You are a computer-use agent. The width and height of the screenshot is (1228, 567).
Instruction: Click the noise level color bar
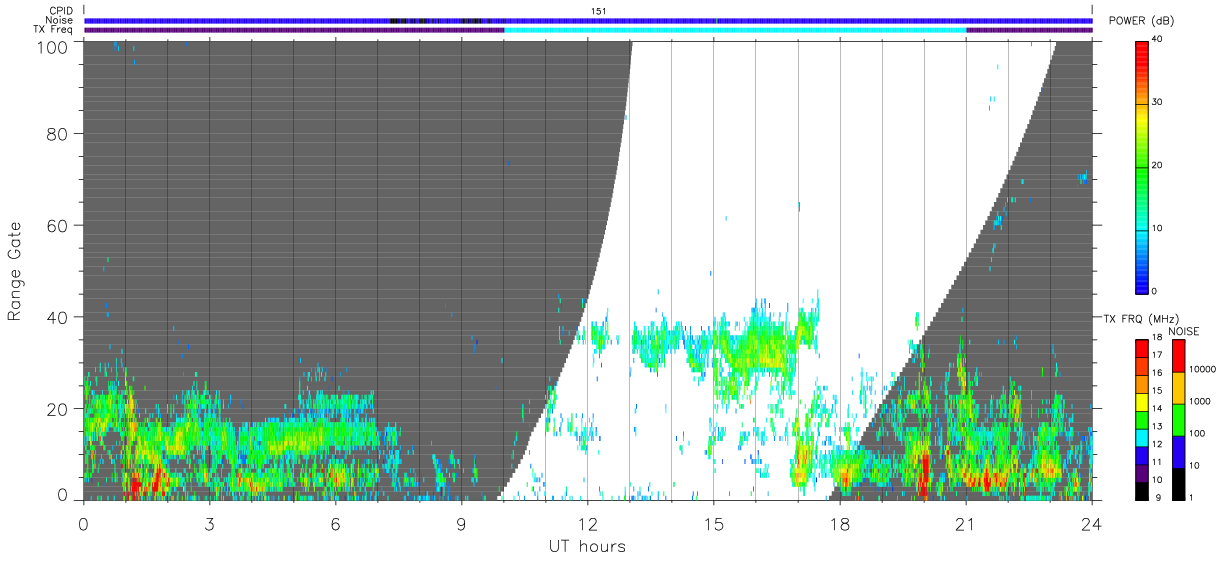[x=1177, y=419]
